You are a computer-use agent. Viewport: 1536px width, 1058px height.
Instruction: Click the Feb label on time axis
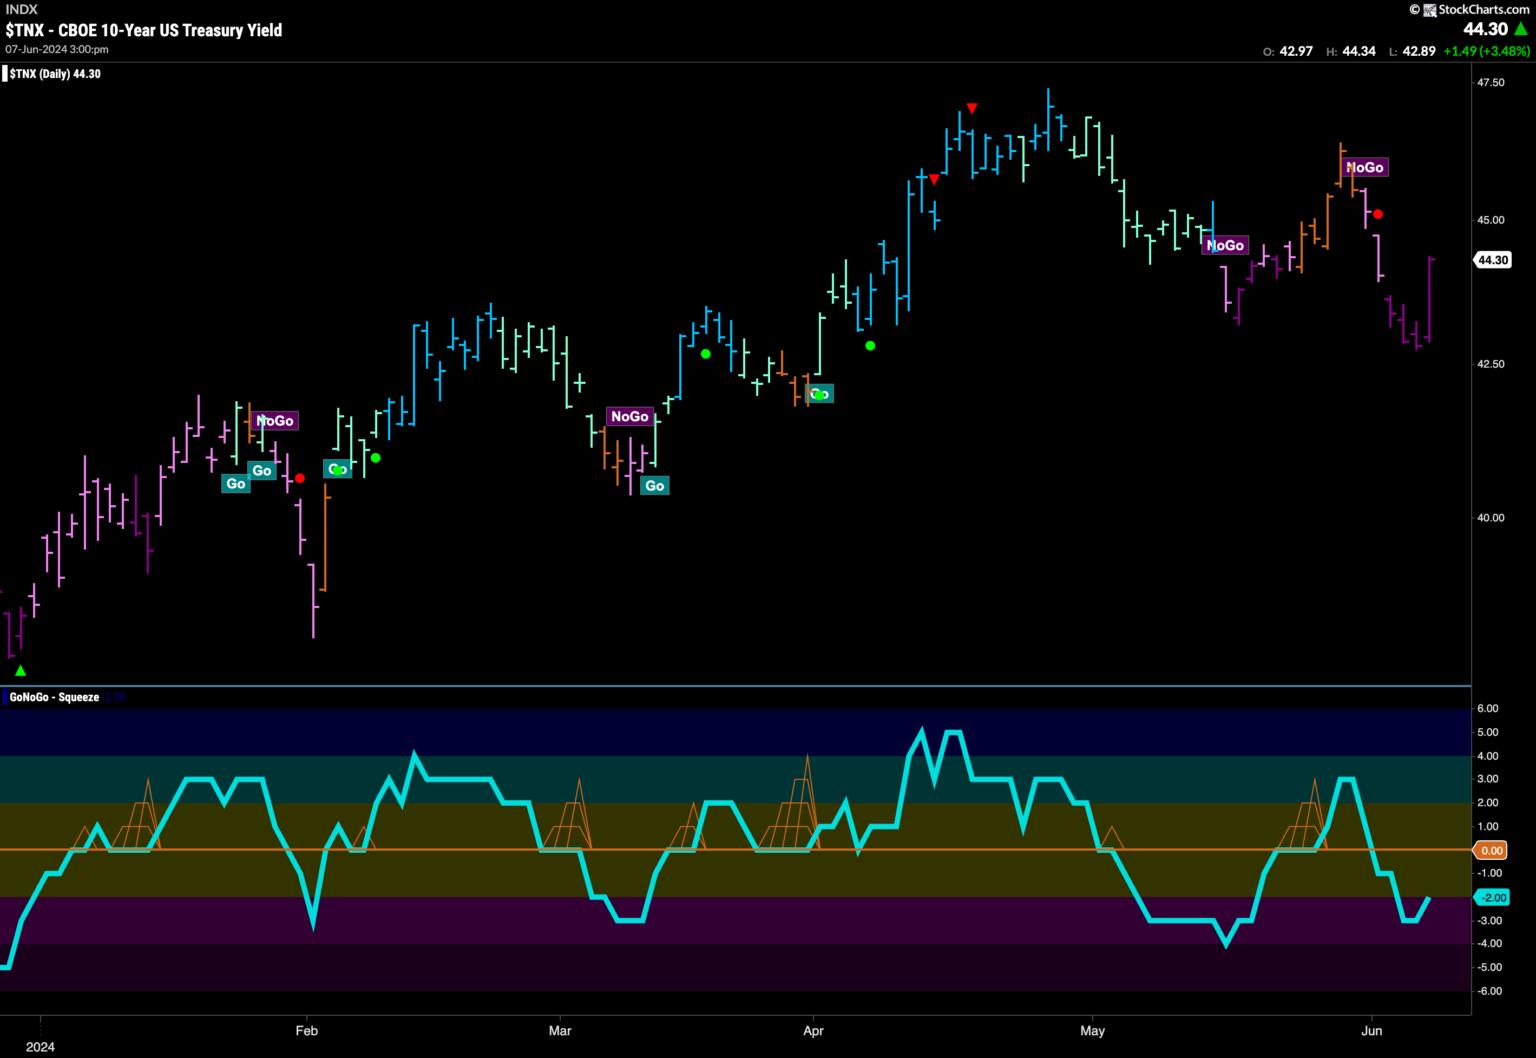point(306,1030)
